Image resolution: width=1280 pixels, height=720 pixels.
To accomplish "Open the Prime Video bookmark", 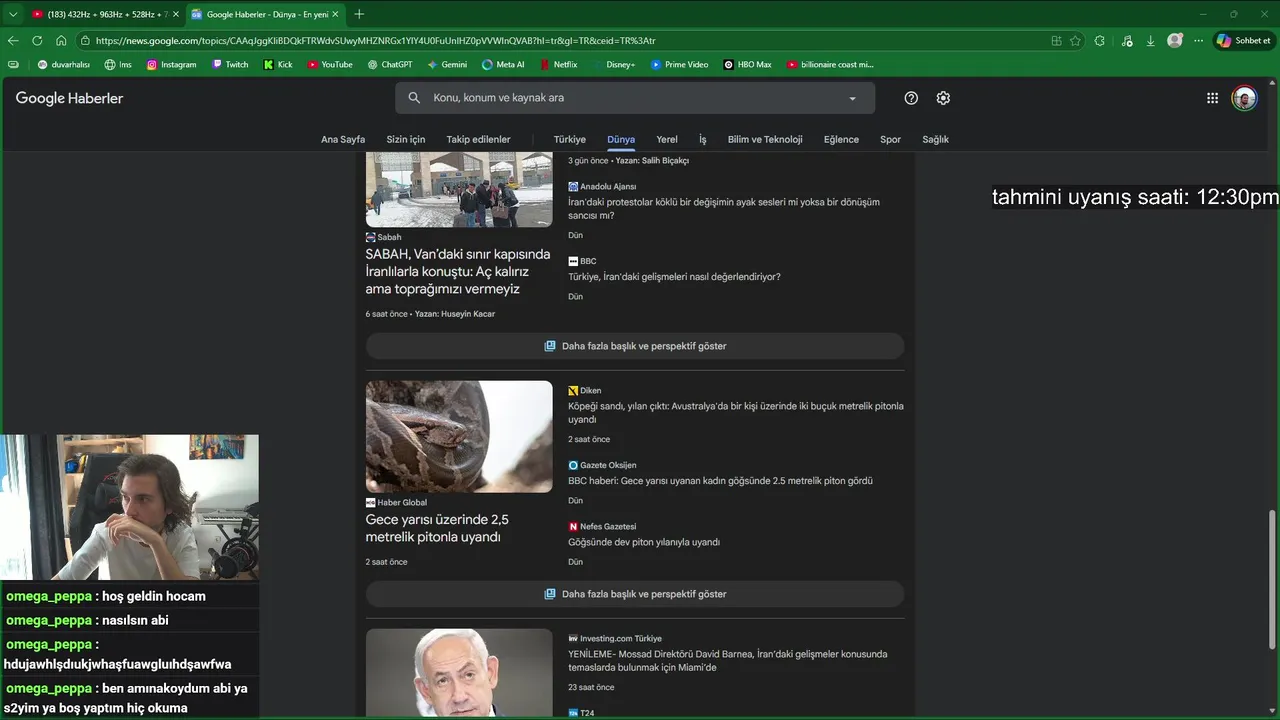I will click(679, 64).
